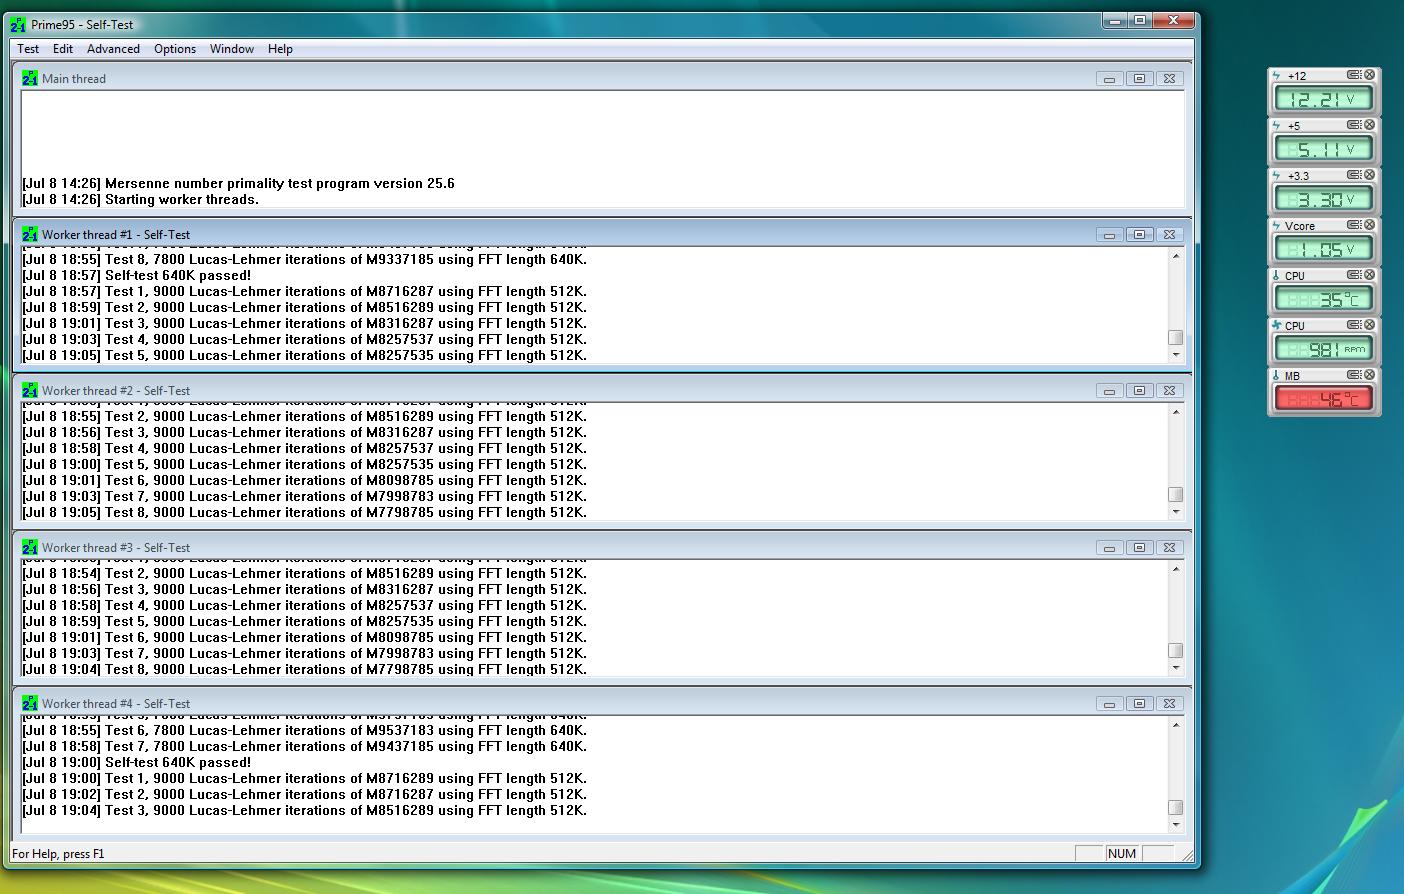Screen dimensions: 1404x894
Task: Maximize the Main thread child window
Action: [1139, 78]
